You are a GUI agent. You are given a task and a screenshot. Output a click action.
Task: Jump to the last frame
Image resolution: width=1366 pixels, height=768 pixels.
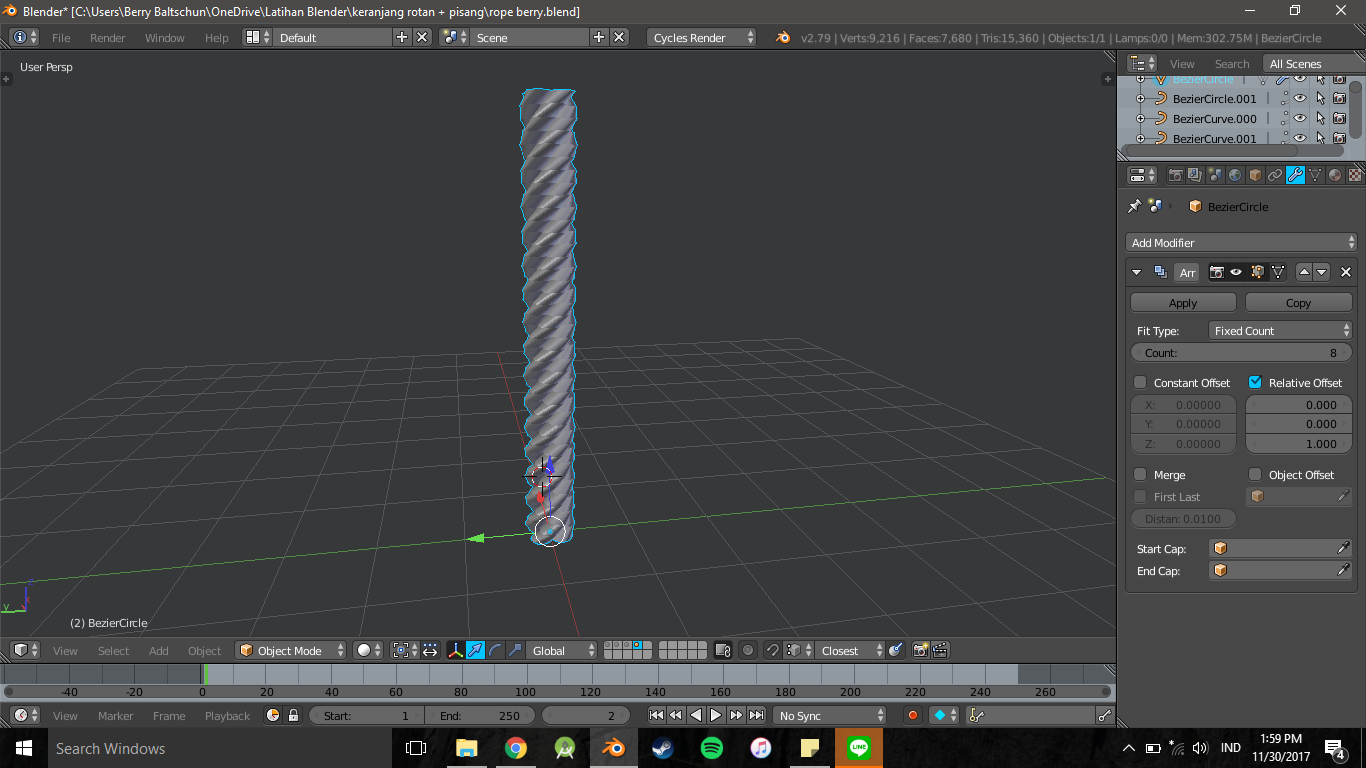click(x=757, y=715)
